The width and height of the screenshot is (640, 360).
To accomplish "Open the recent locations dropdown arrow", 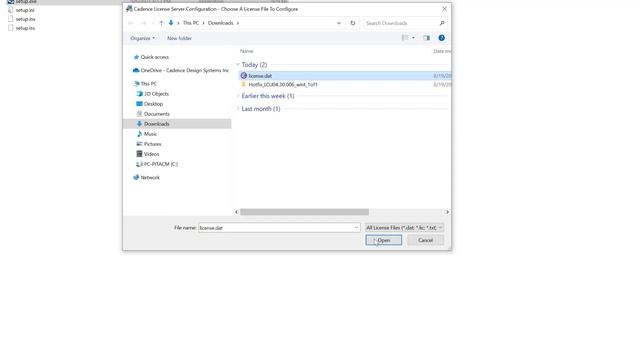I will click(153, 23).
